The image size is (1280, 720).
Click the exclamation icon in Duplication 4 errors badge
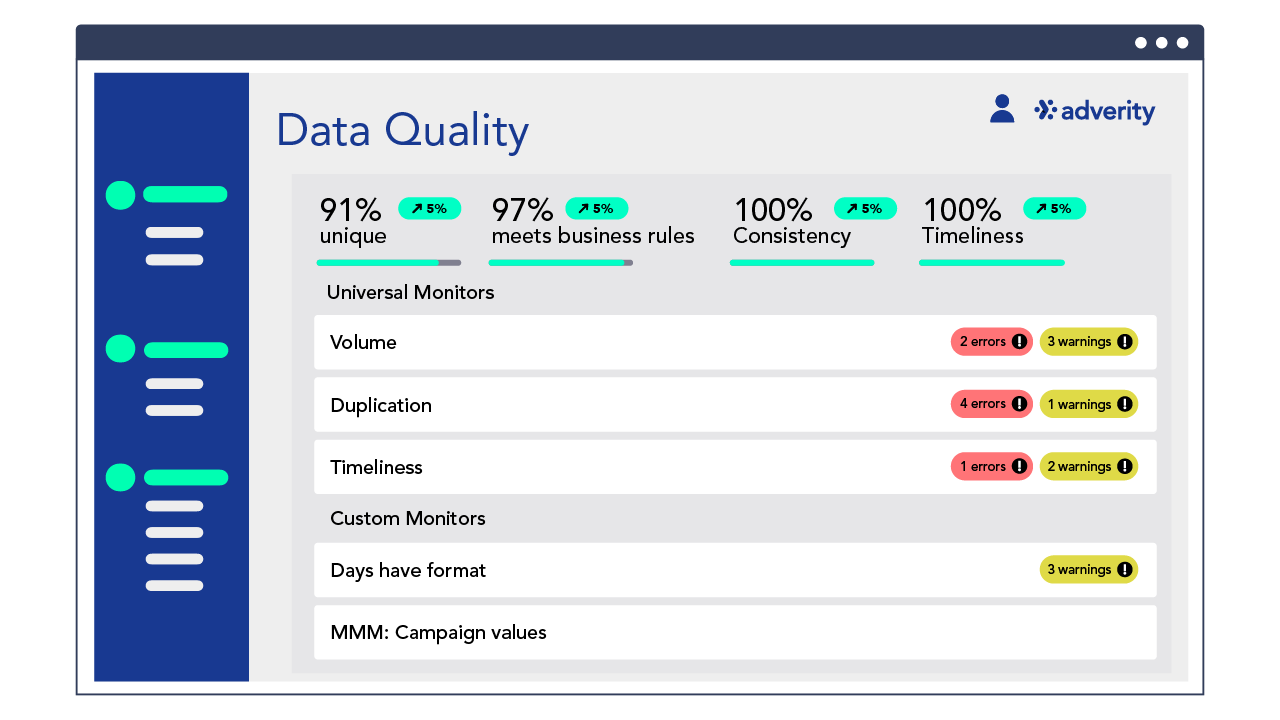click(1019, 404)
